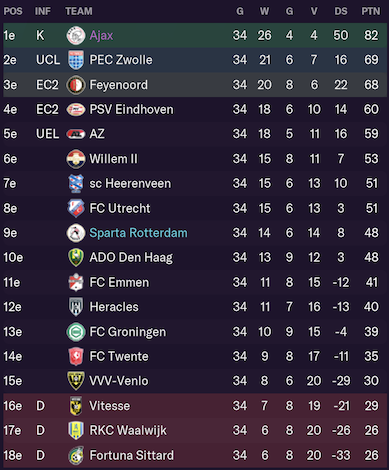The image size is (389, 470).
Task: Open the FC Groningen logo icon
Action: [x=76, y=332]
